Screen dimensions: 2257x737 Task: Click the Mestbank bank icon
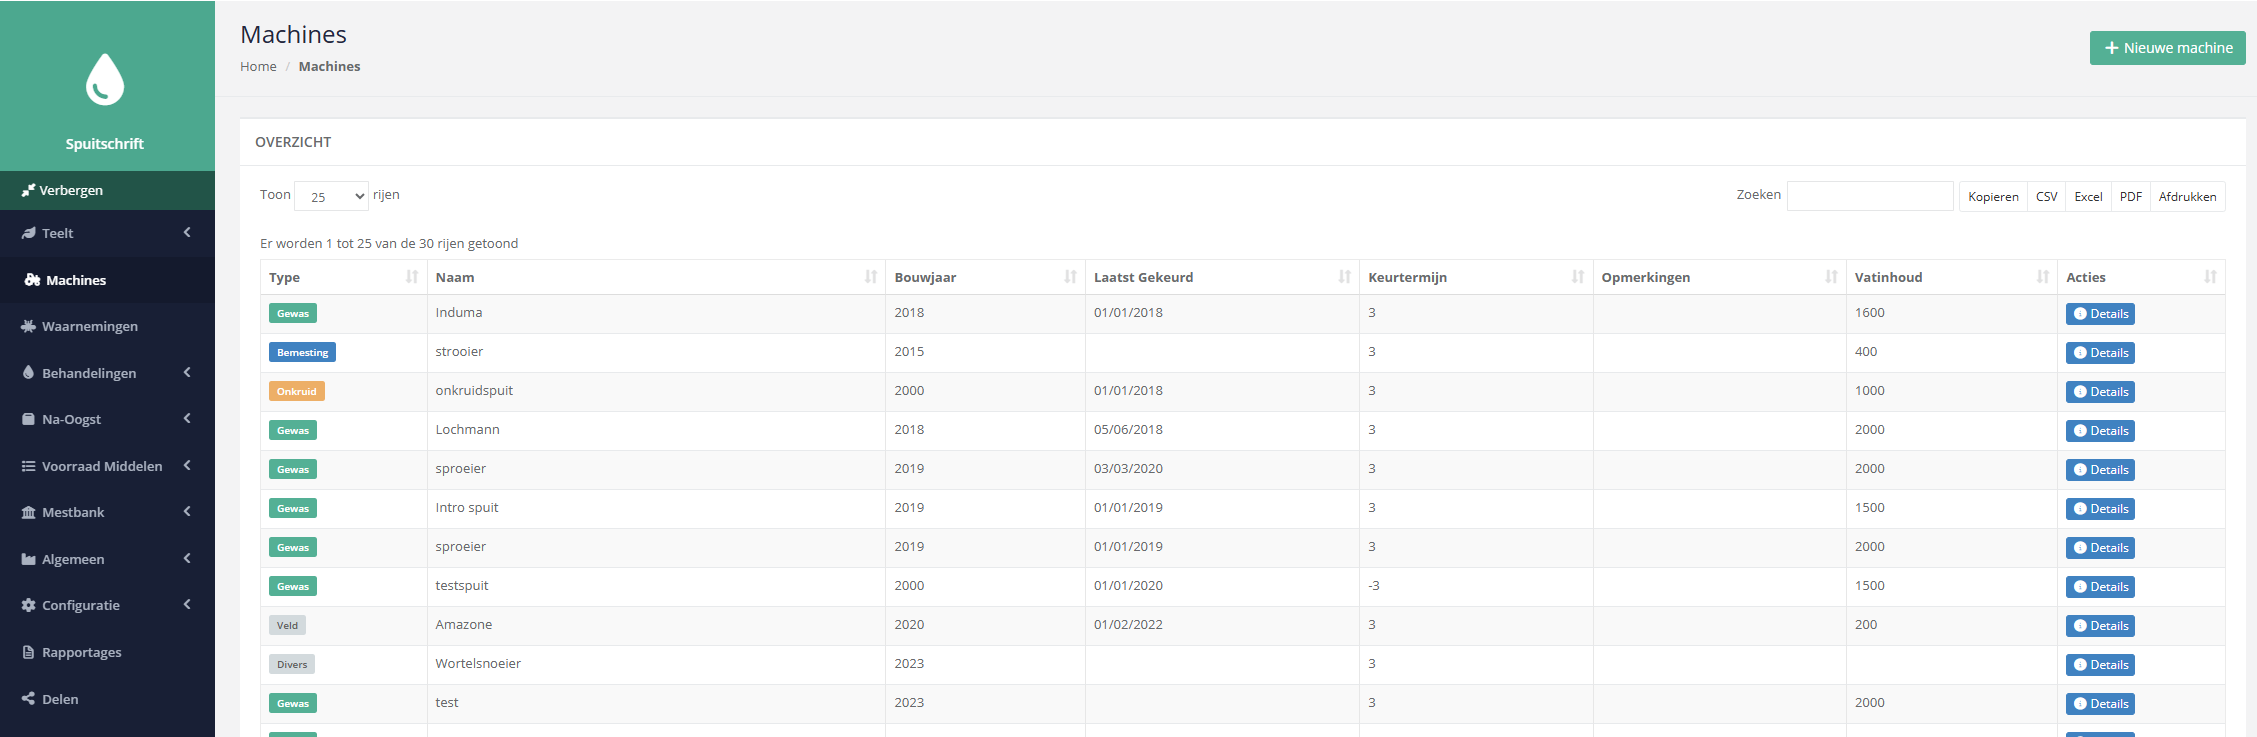point(29,512)
